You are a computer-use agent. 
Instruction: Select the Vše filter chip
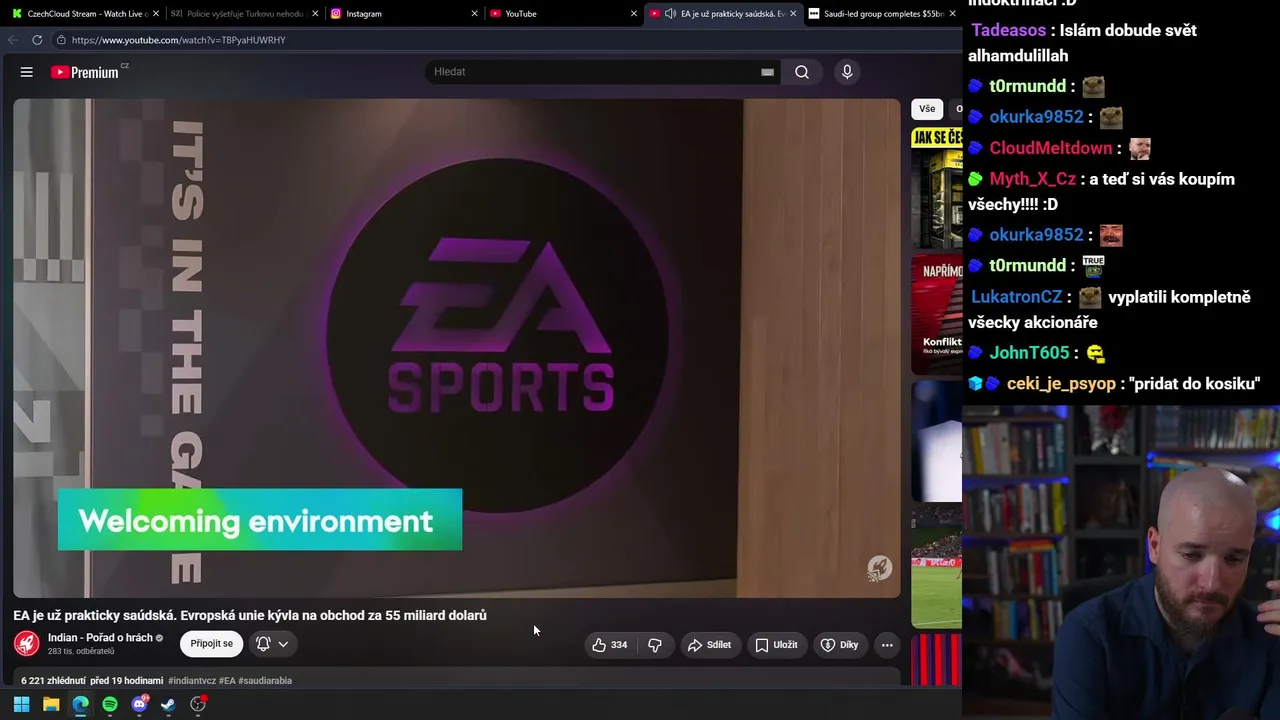pos(927,109)
